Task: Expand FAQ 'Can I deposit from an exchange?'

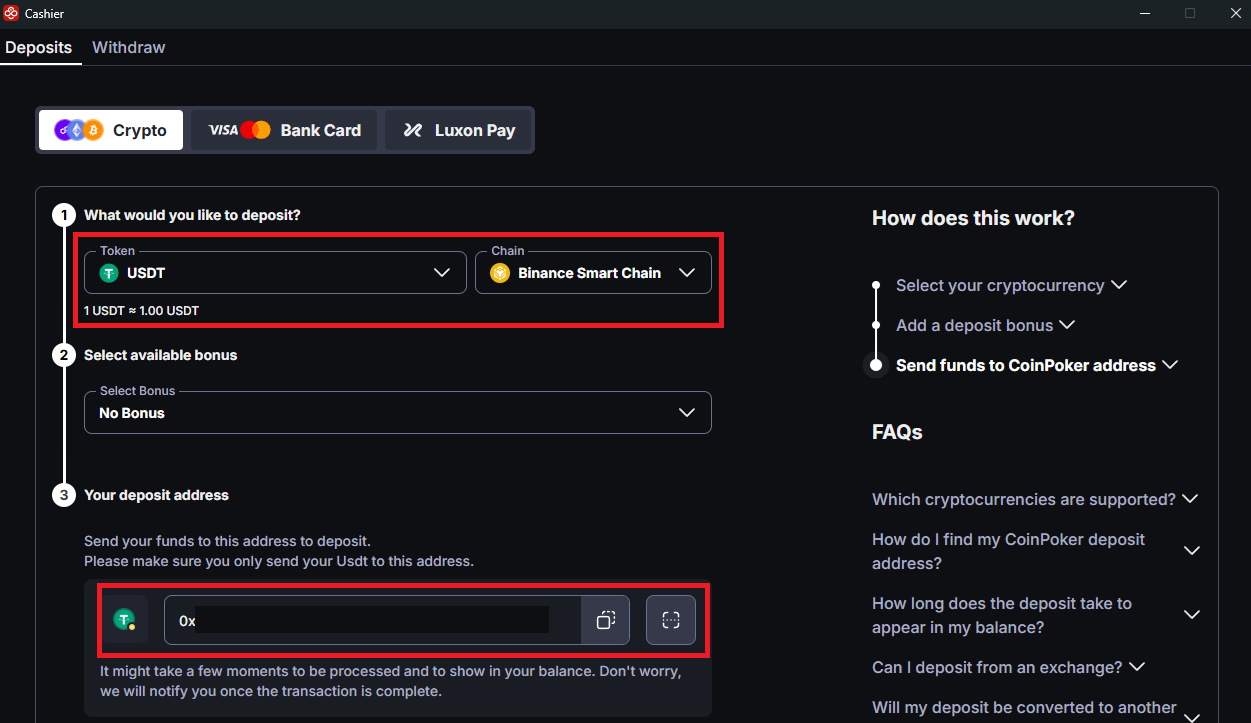Action: click(x=1008, y=667)
